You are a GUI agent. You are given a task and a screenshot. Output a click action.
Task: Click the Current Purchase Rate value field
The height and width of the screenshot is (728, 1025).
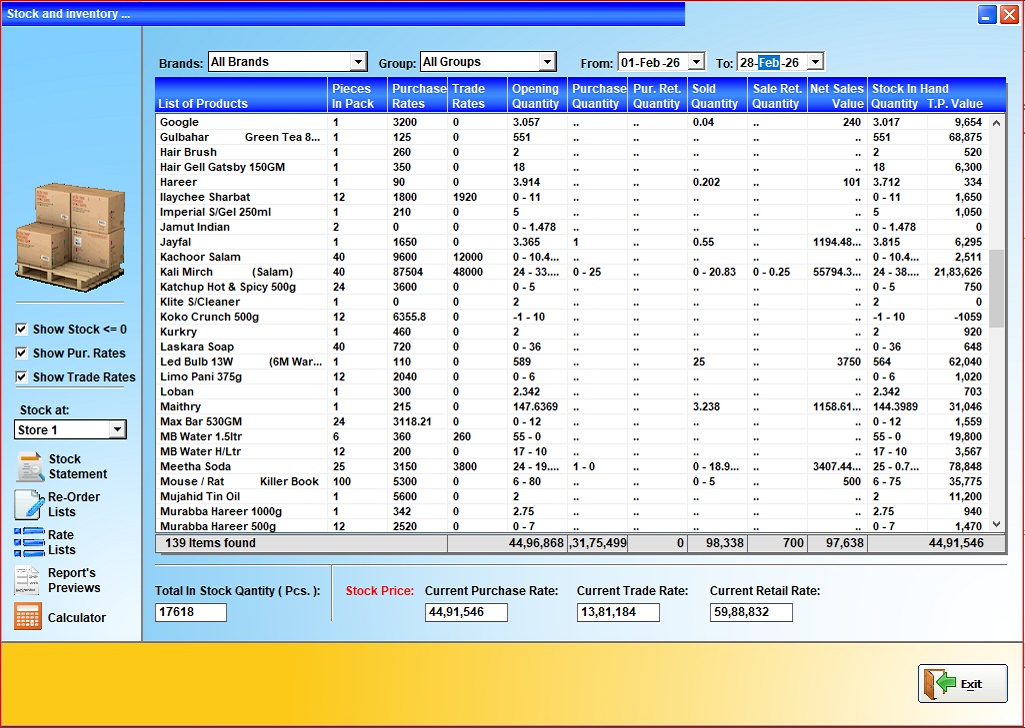click(x=466, y=612)
